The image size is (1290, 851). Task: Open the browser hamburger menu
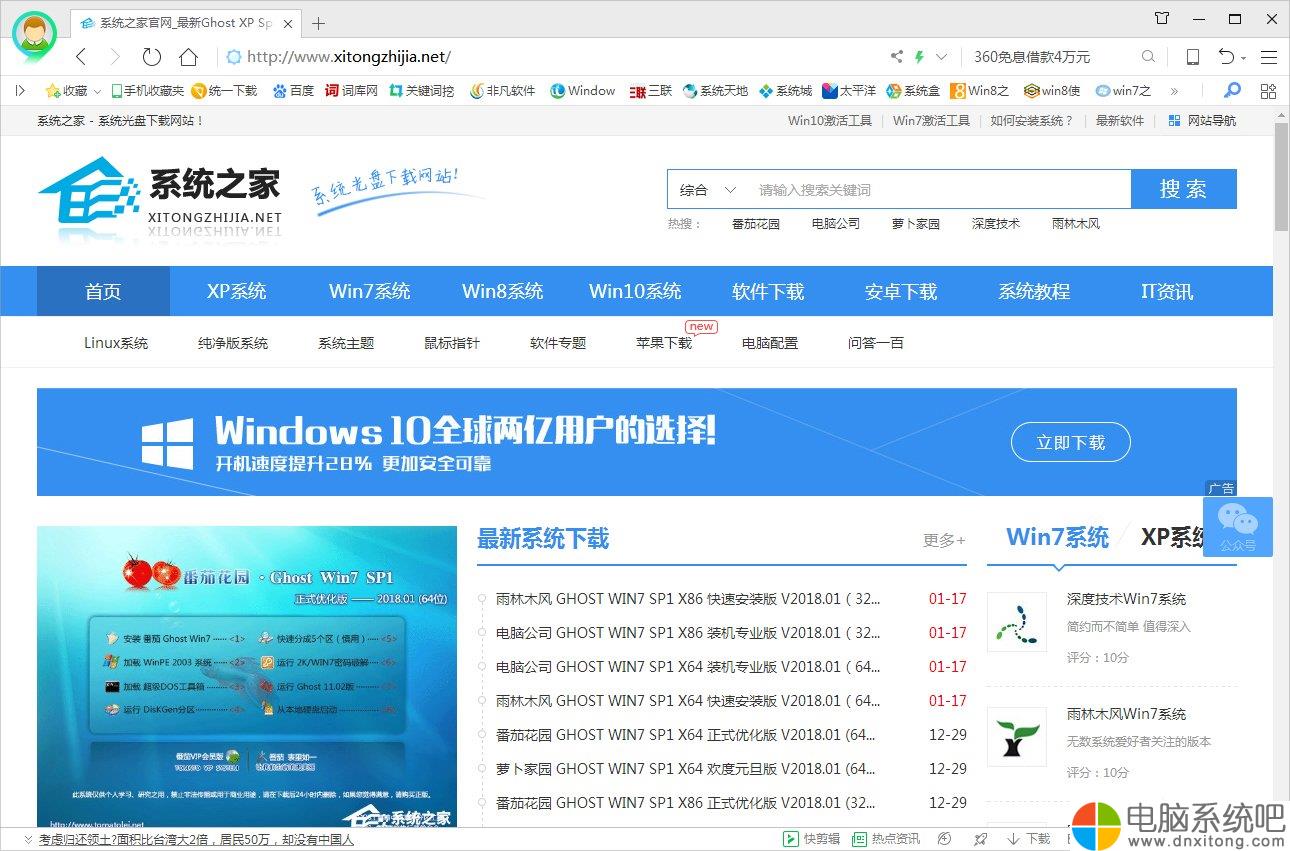click(1268, 57)
